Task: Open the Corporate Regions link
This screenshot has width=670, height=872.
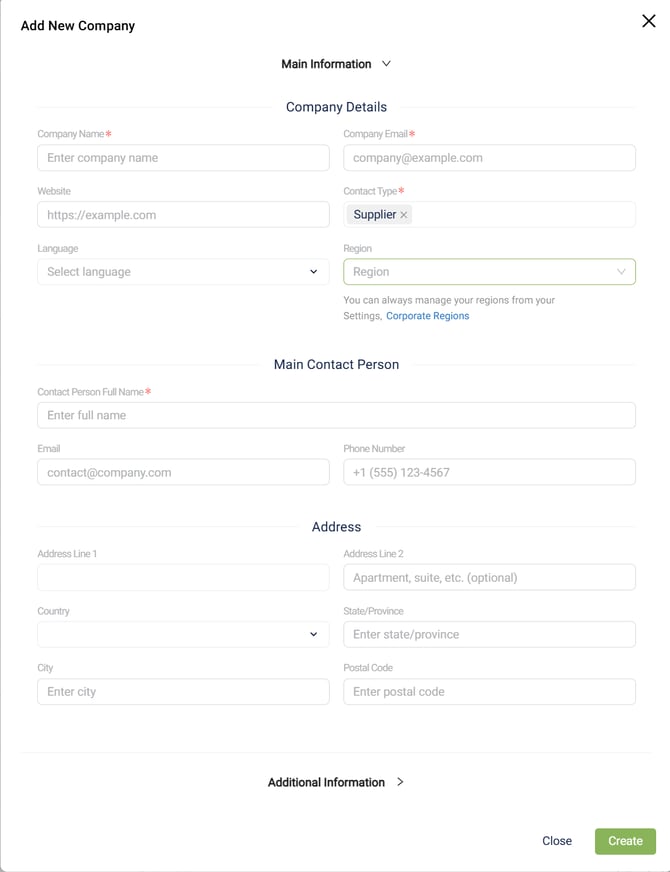Action: click(427, 316)
